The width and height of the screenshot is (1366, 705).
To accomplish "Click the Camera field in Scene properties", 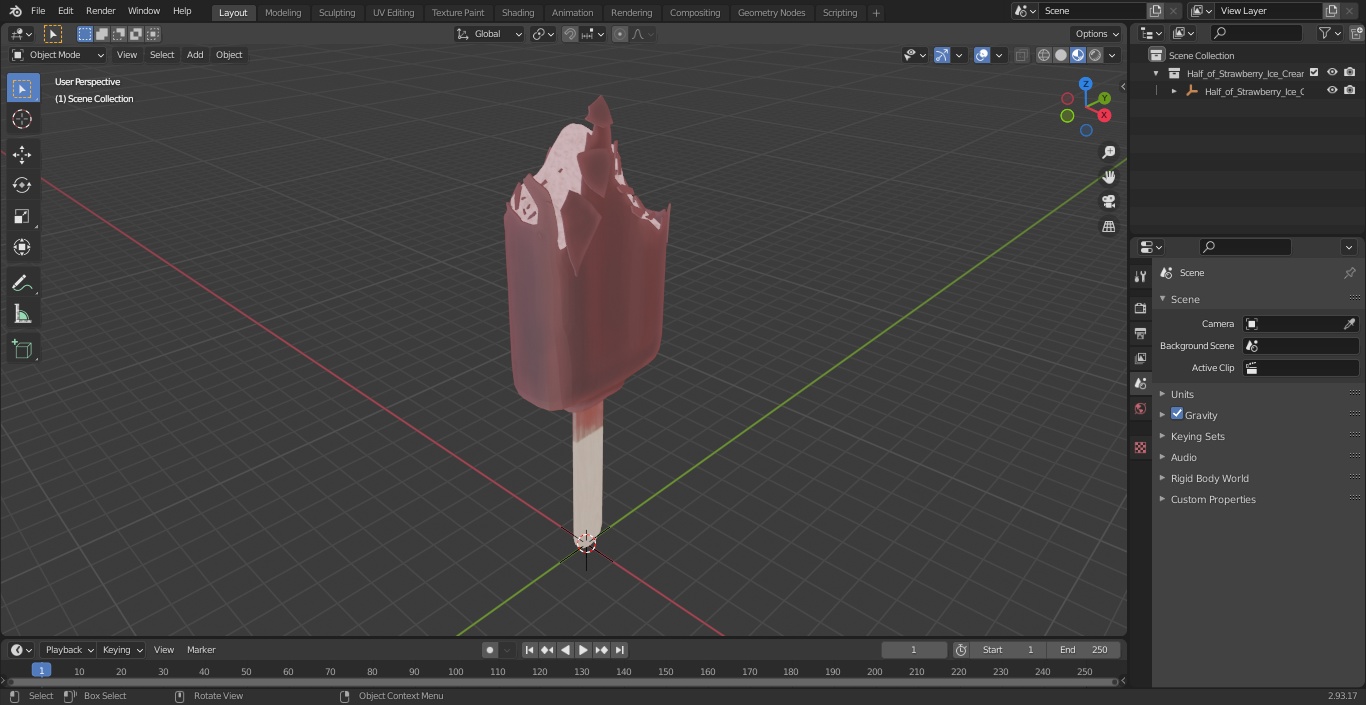I will coord(1300,324).
